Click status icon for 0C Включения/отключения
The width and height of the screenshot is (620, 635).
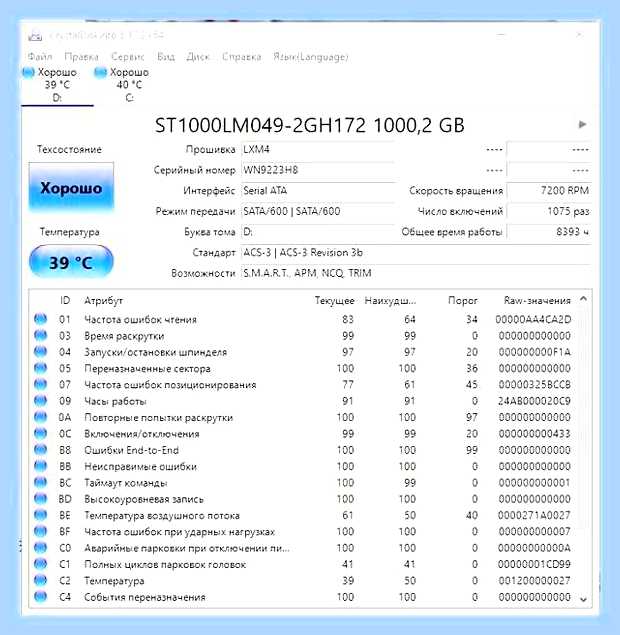coord(40,433)
